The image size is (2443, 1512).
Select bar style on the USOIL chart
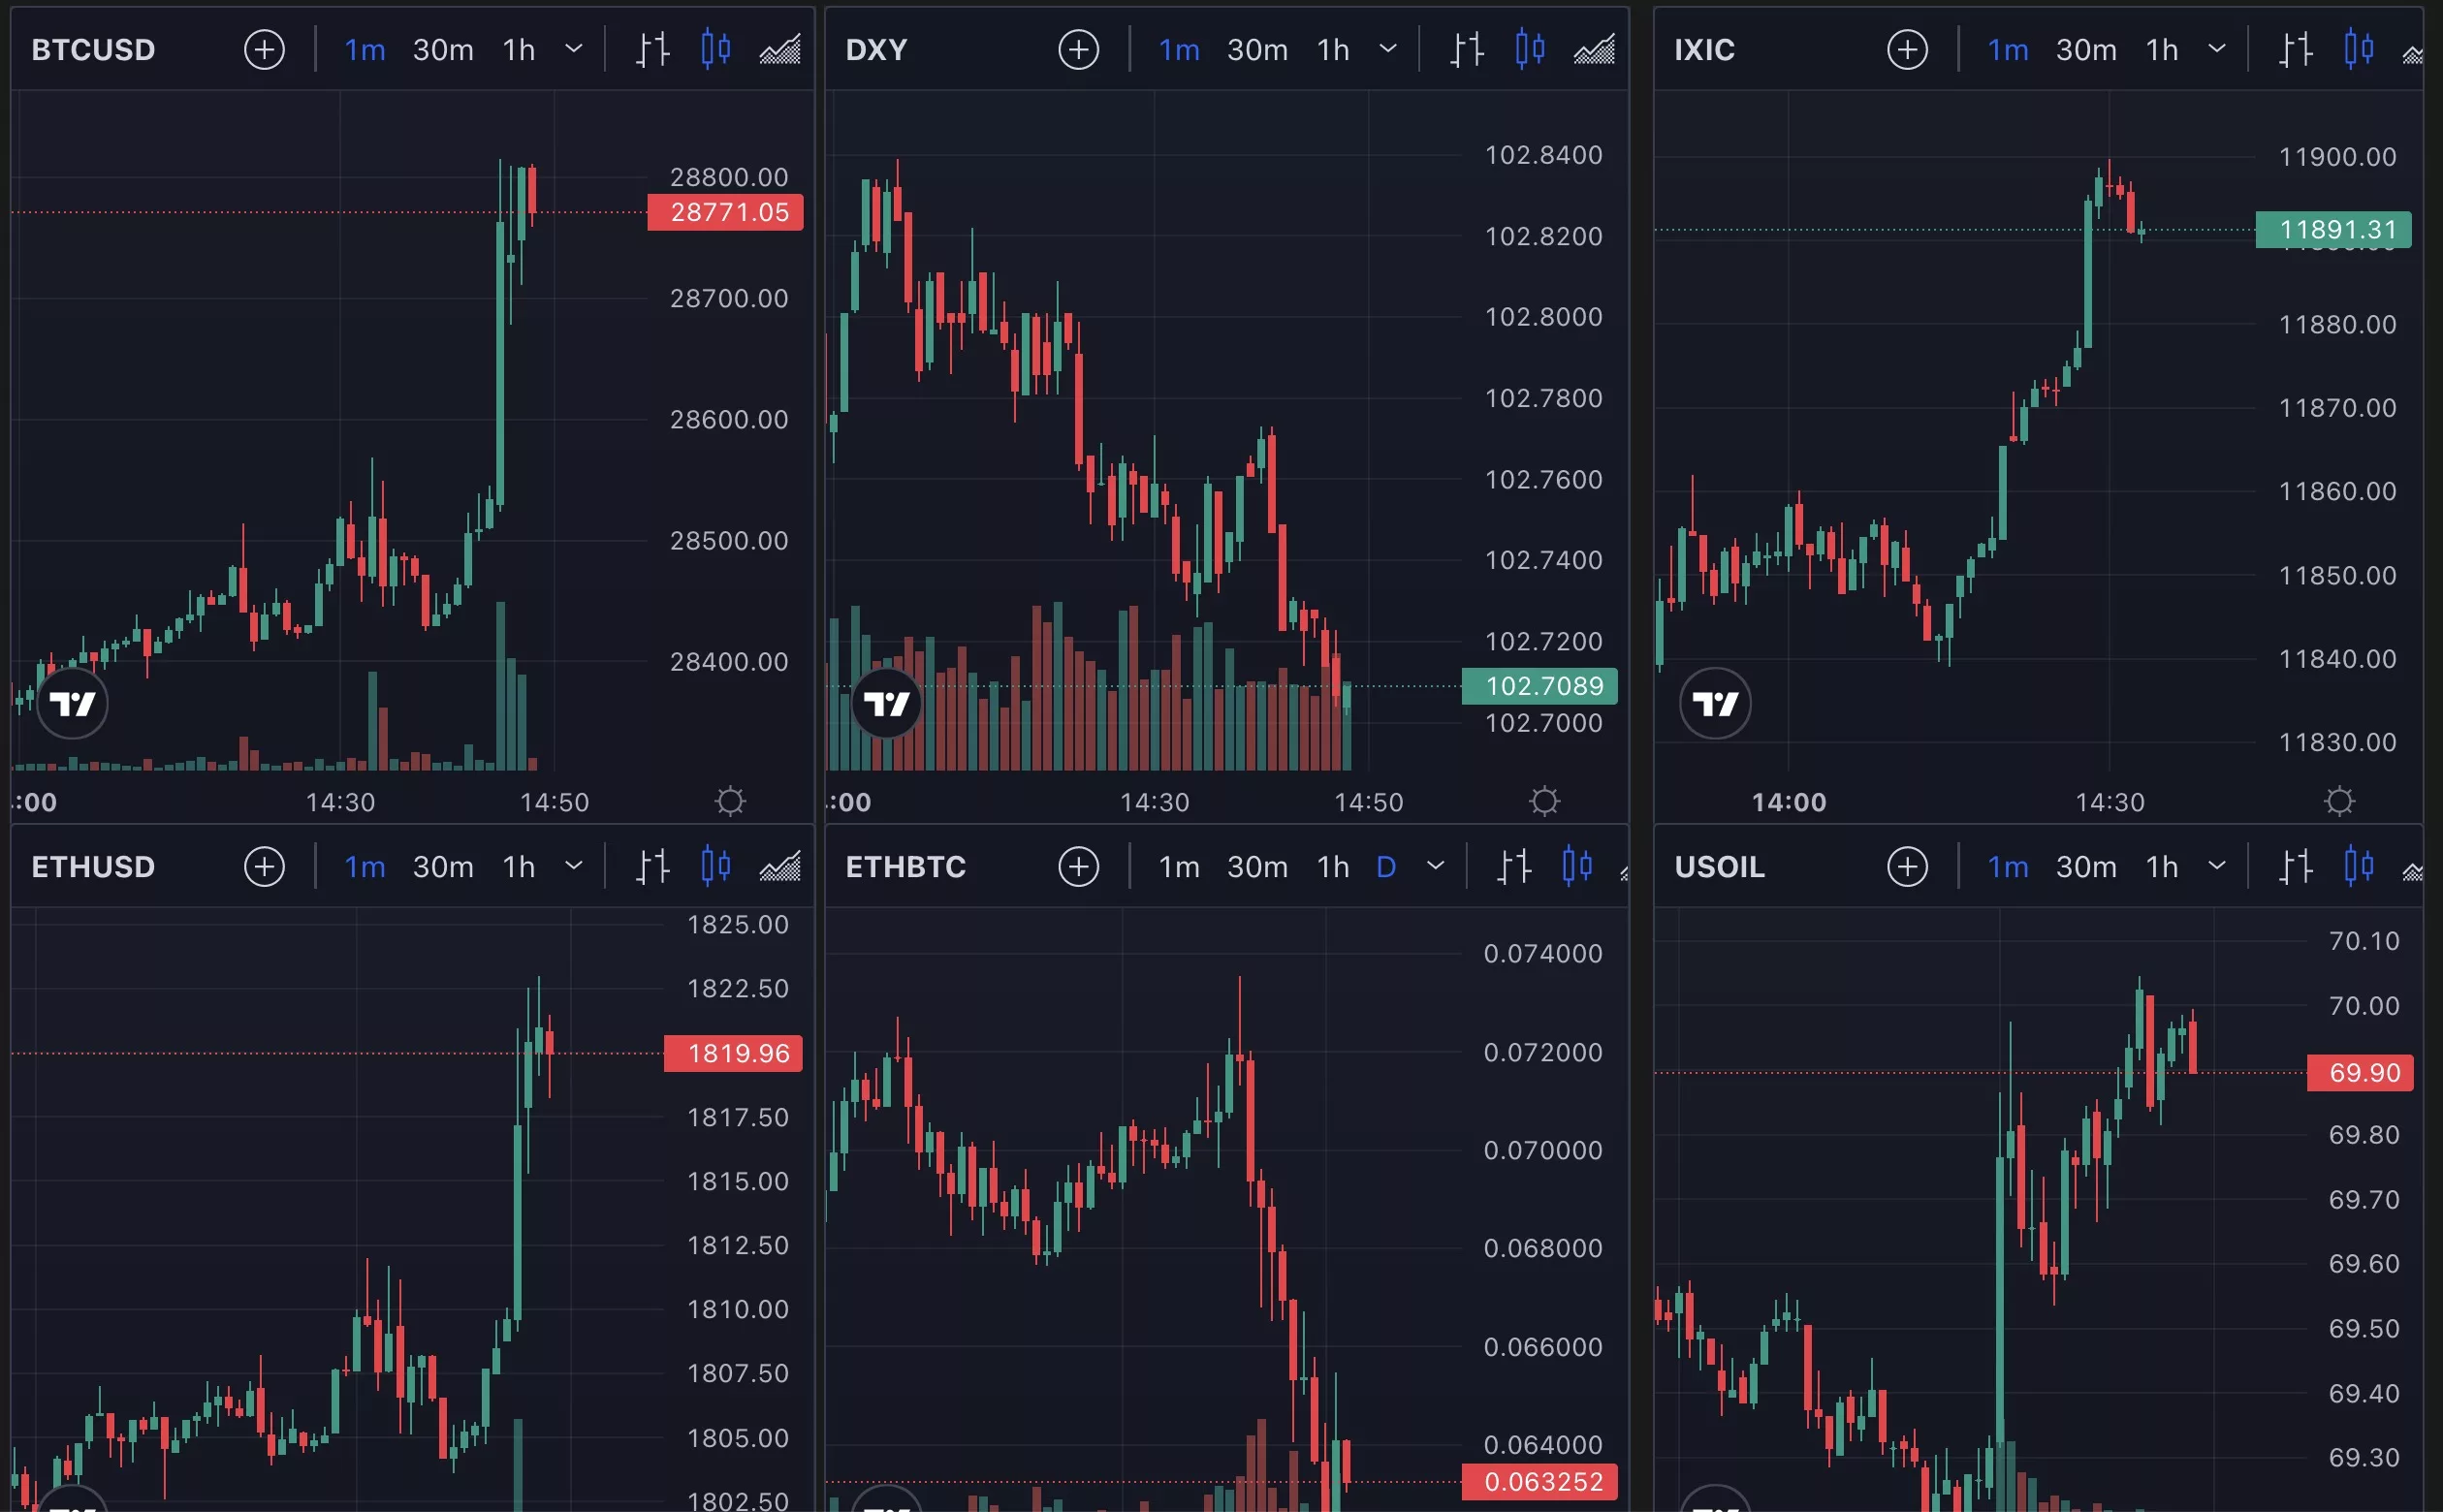[x=2296, y=866]
